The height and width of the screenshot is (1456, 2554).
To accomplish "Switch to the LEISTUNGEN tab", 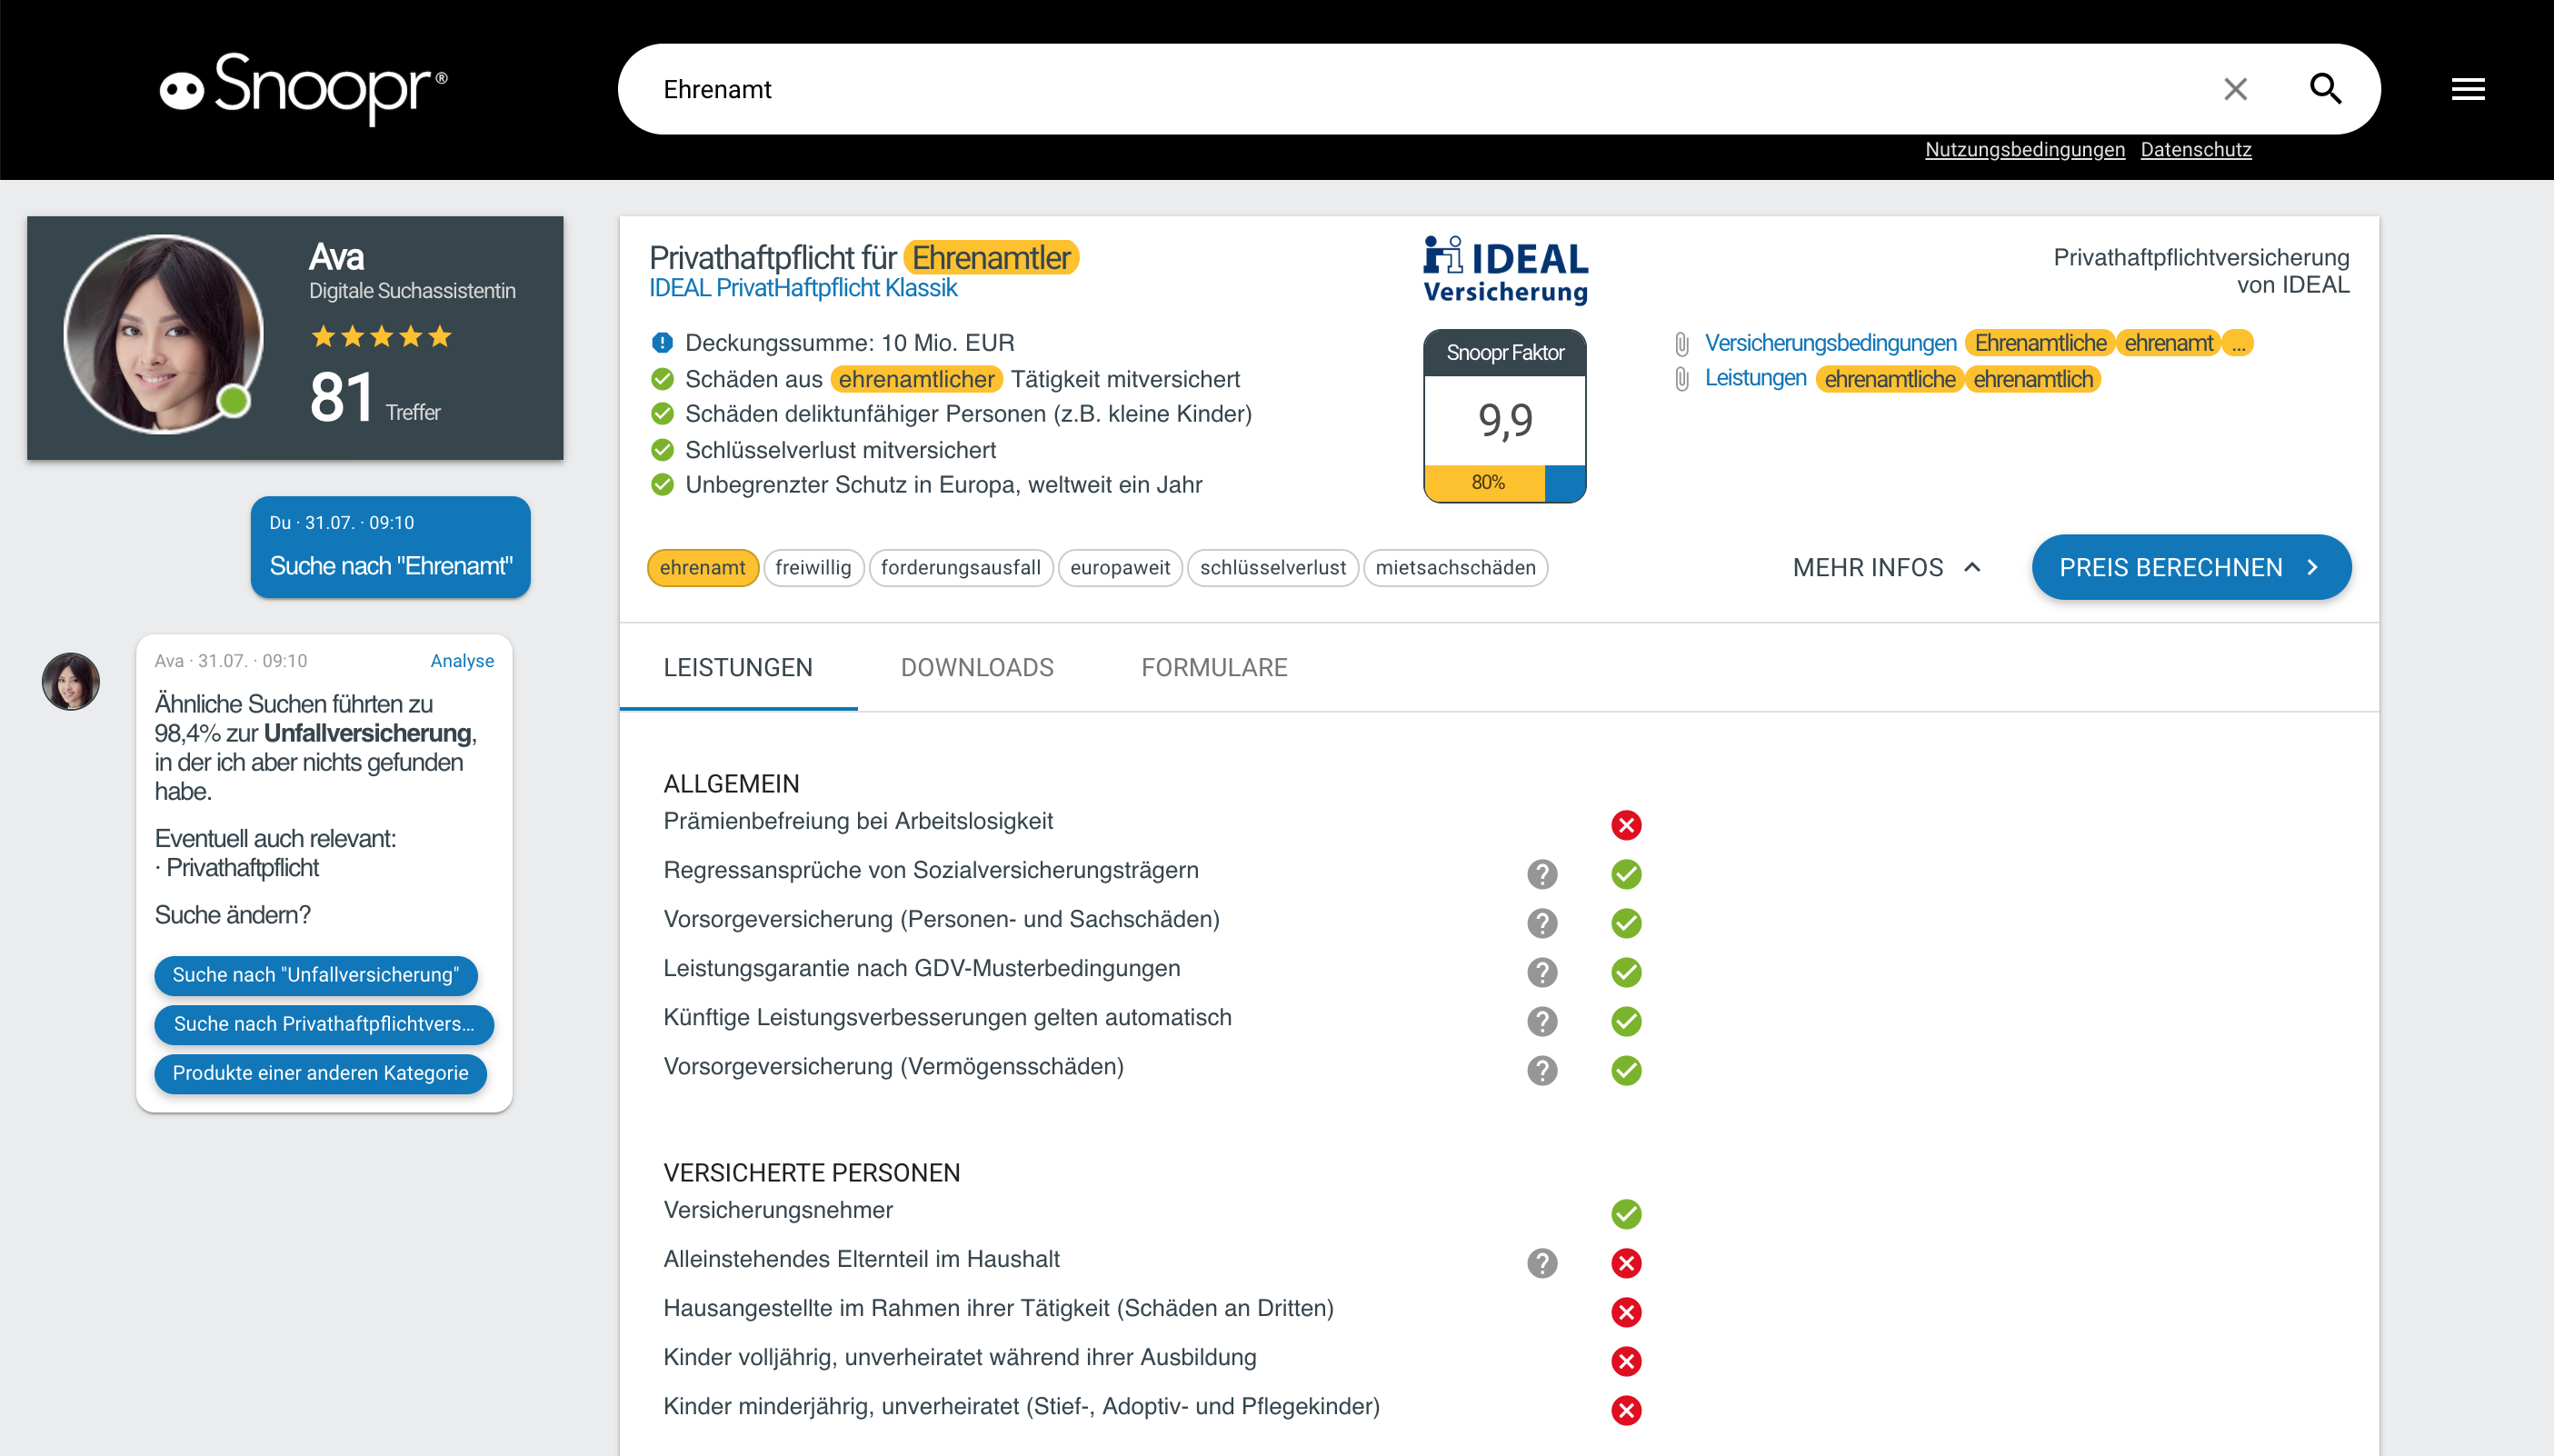I will click(x=738, y=667).
